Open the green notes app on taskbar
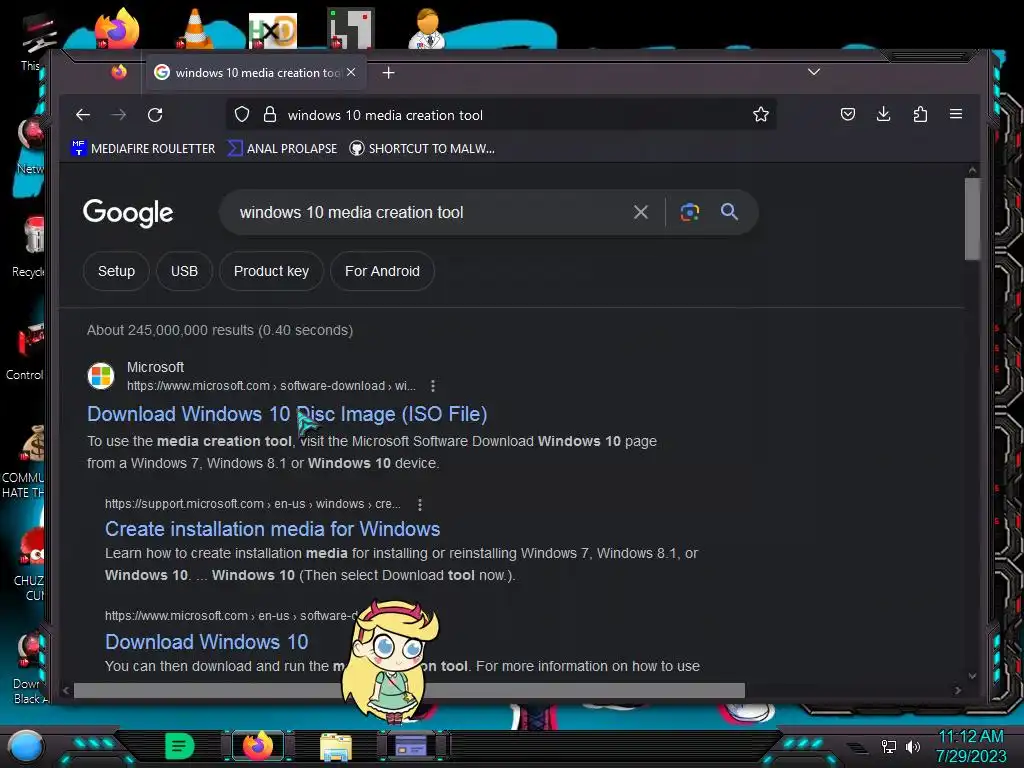 [x=180, y=746]
